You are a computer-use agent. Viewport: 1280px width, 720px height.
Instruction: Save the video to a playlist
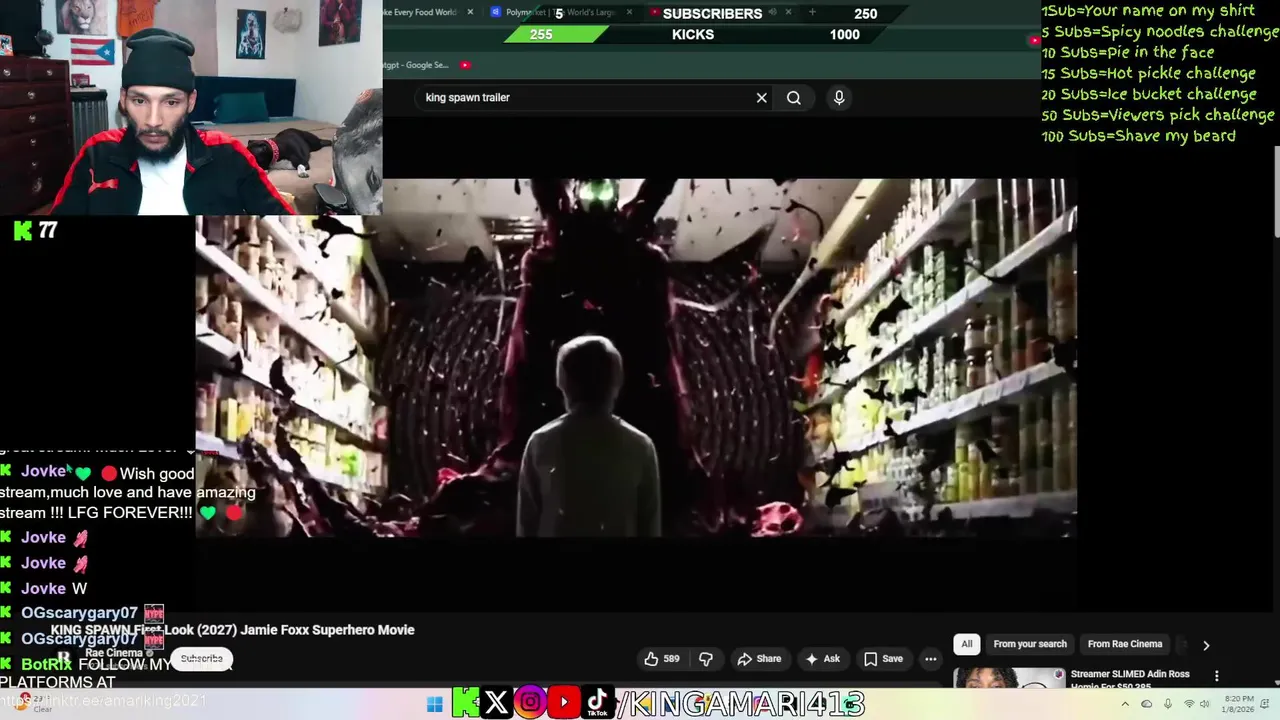click(x=884, y=659)
